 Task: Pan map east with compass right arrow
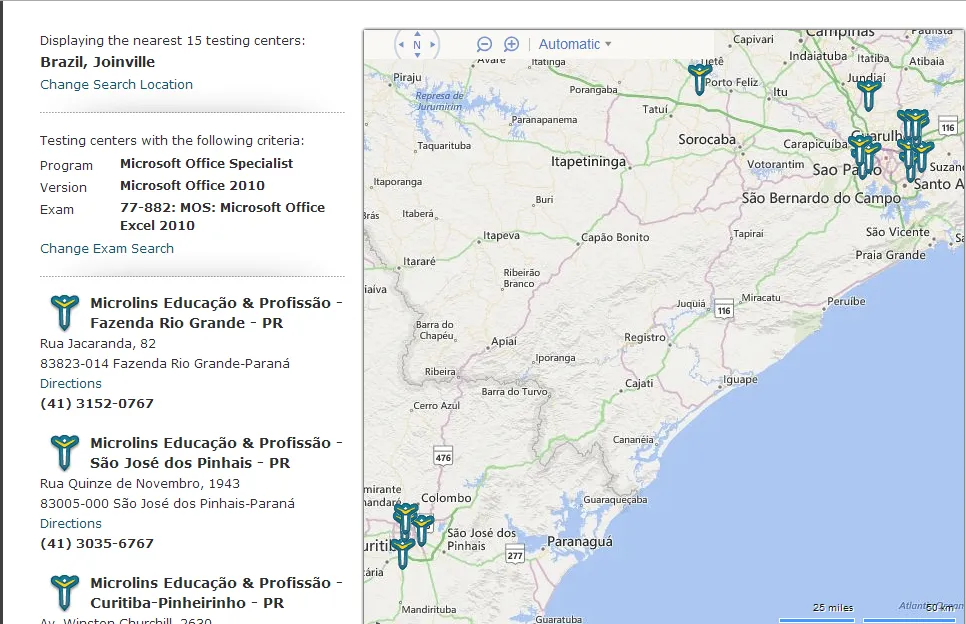(x=432, y=44)
